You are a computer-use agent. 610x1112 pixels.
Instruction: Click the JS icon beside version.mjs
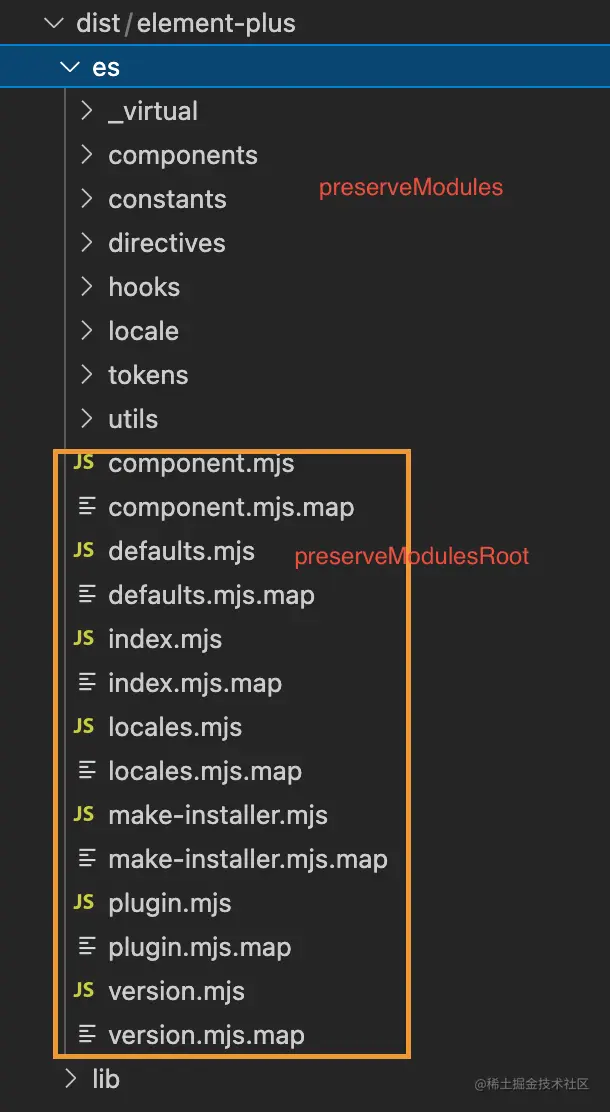pyautogui.click(x=84, y=991)
